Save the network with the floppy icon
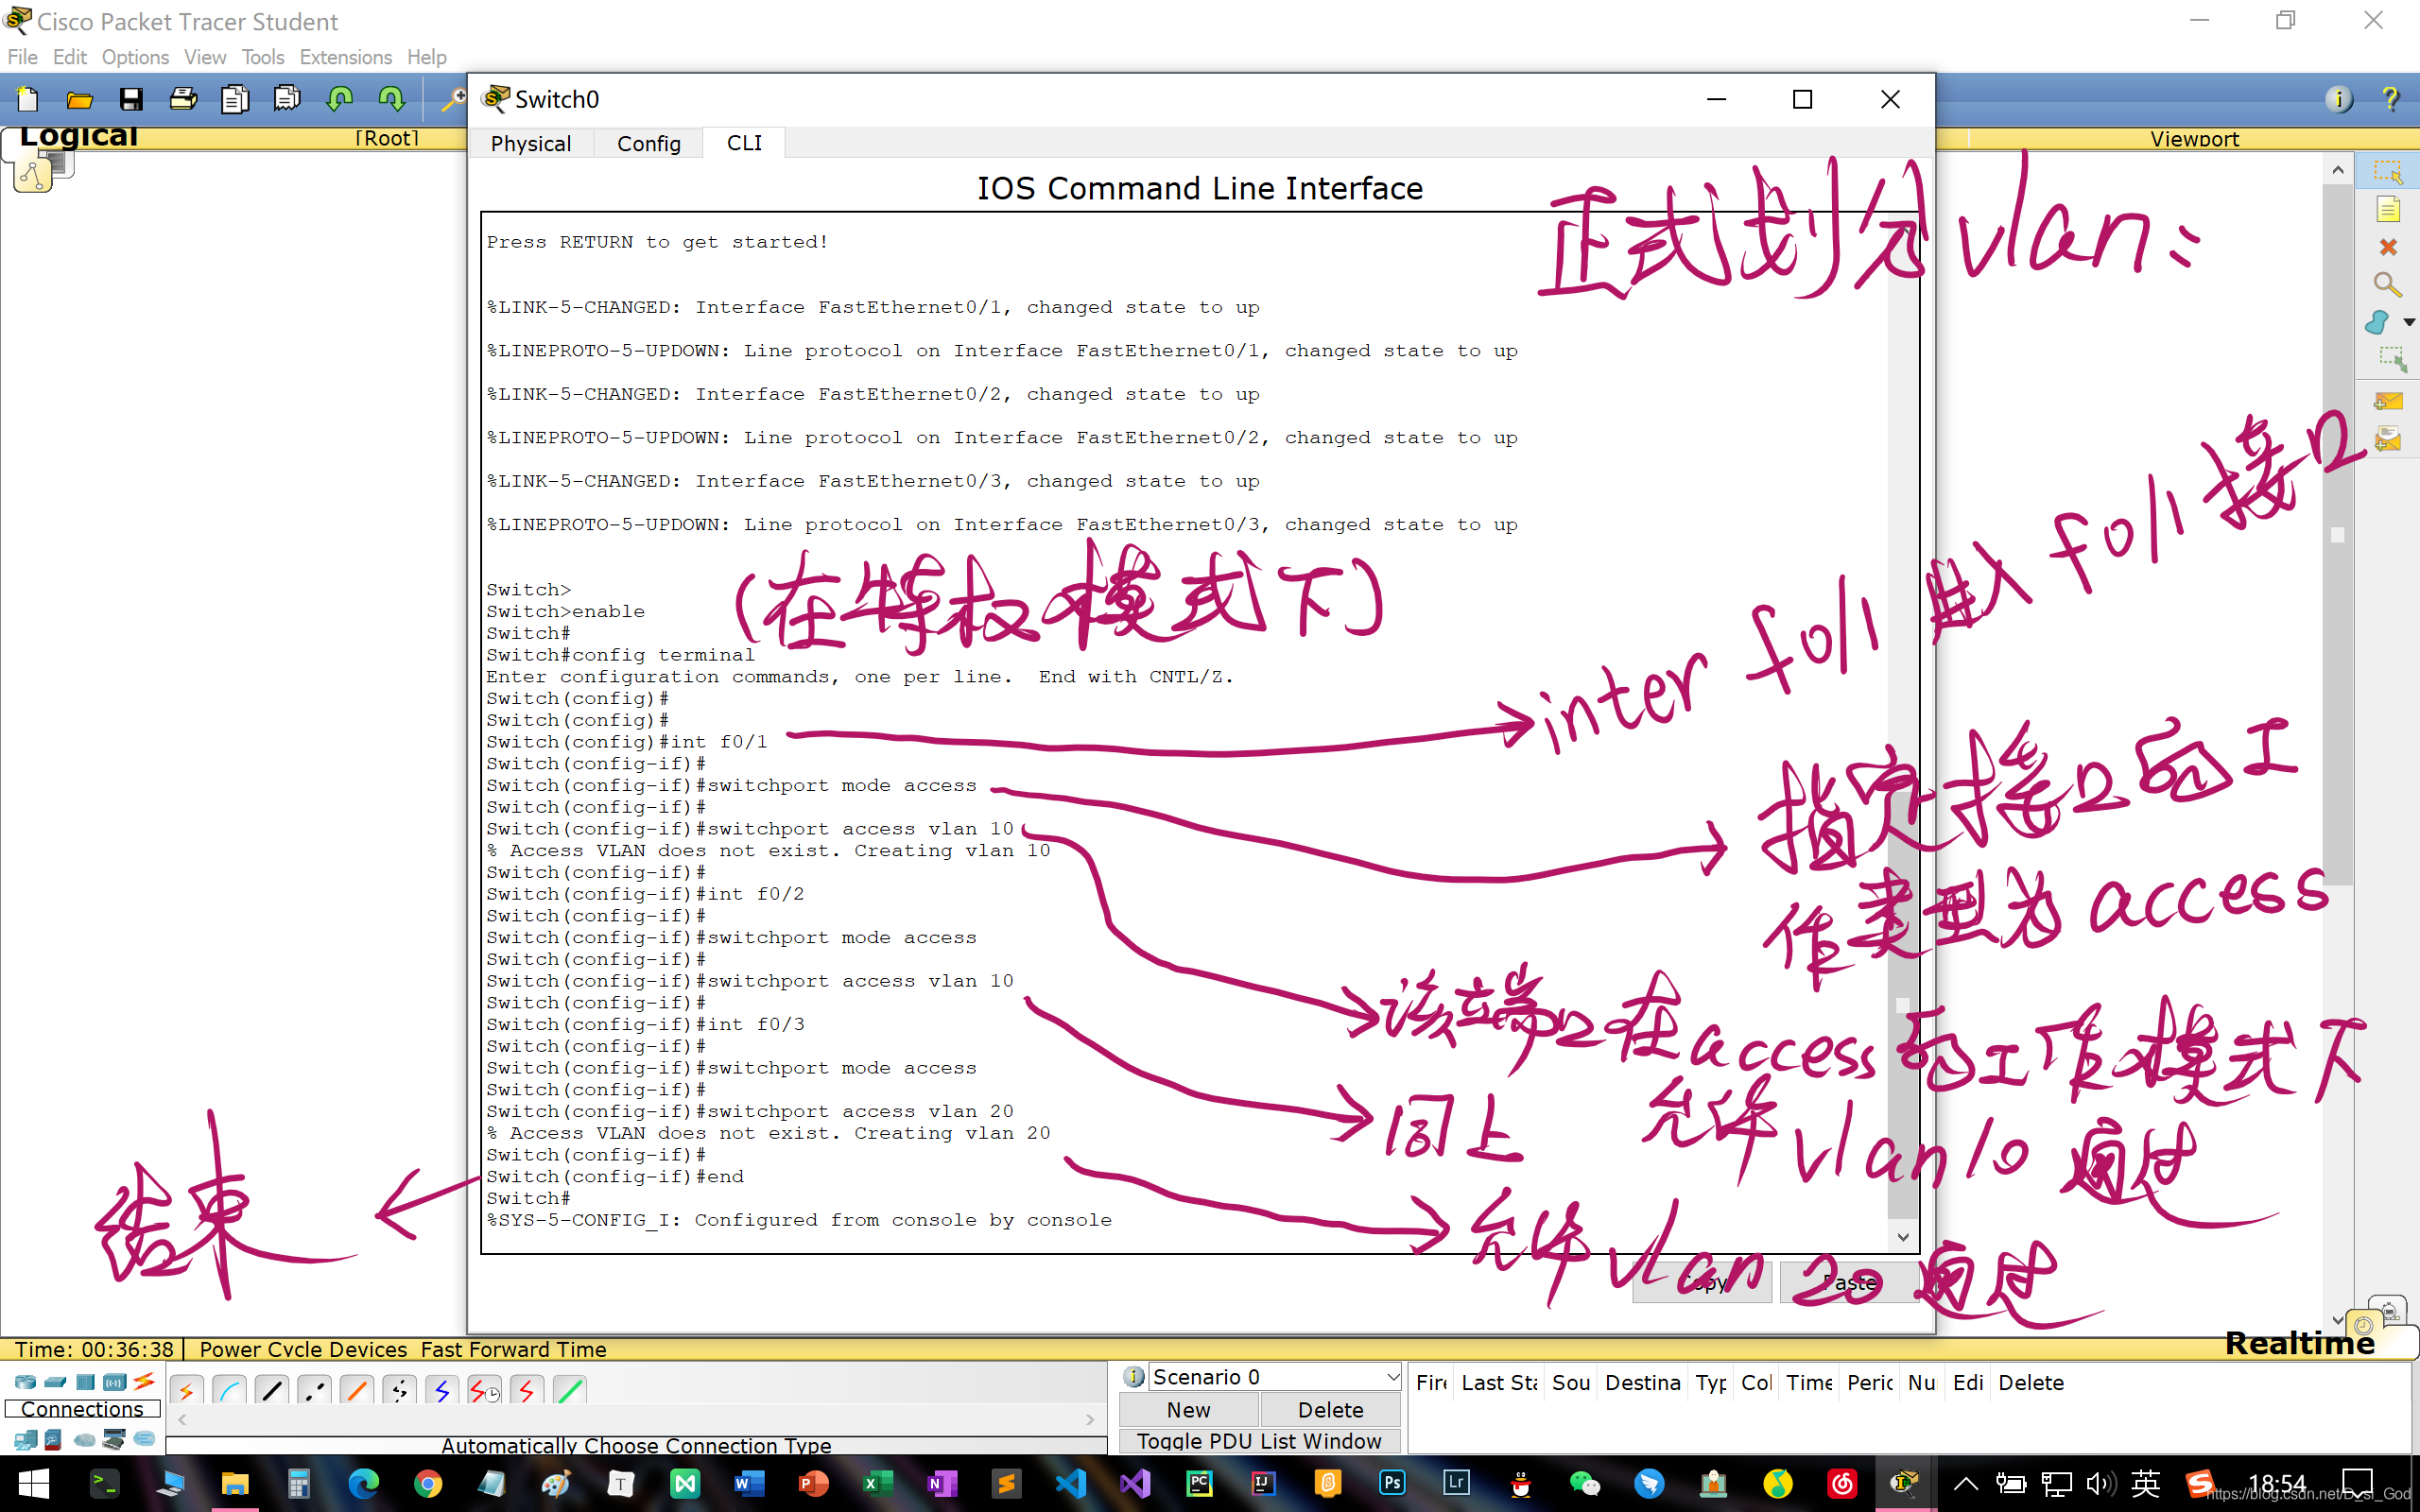 click(131, 99)
